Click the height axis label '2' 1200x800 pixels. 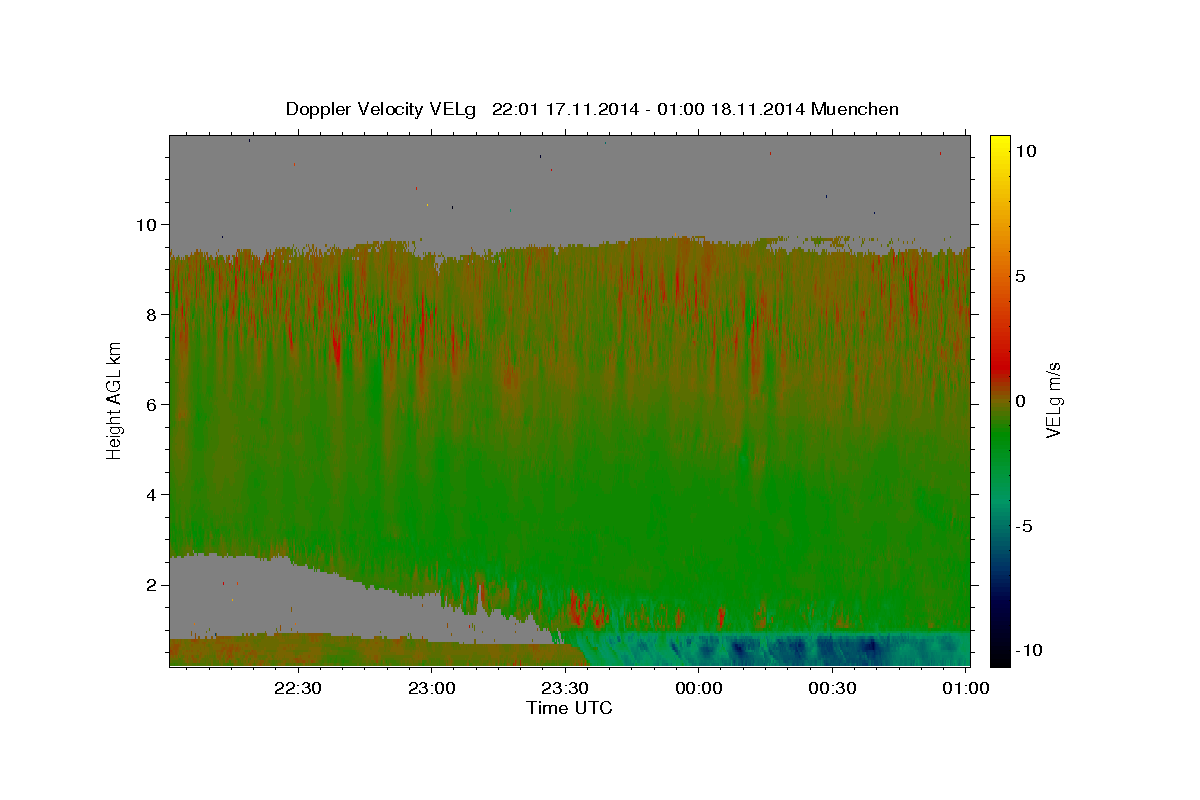click(x=153, y=584)
